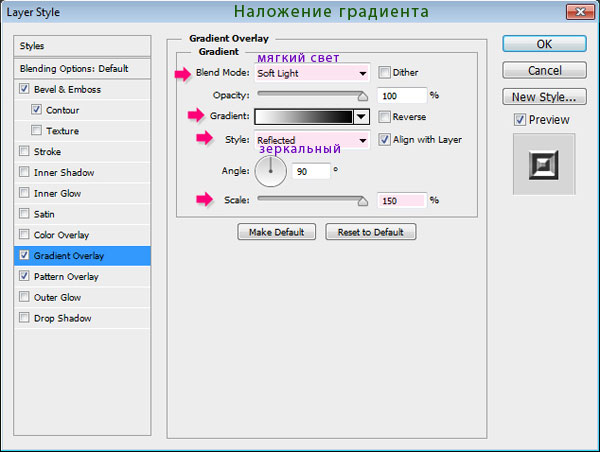Viewport: 600px width, 452px height.
Task: Open the Blend Mode dropdown
Action: pyautogui.click(x=312, y=73)
